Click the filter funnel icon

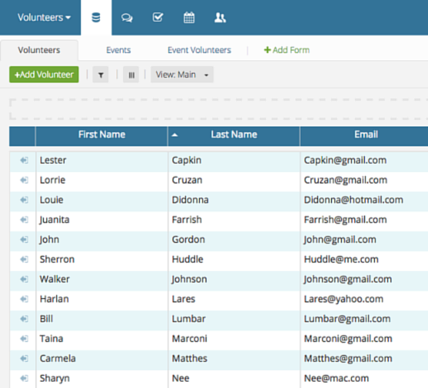click(101, 75)
